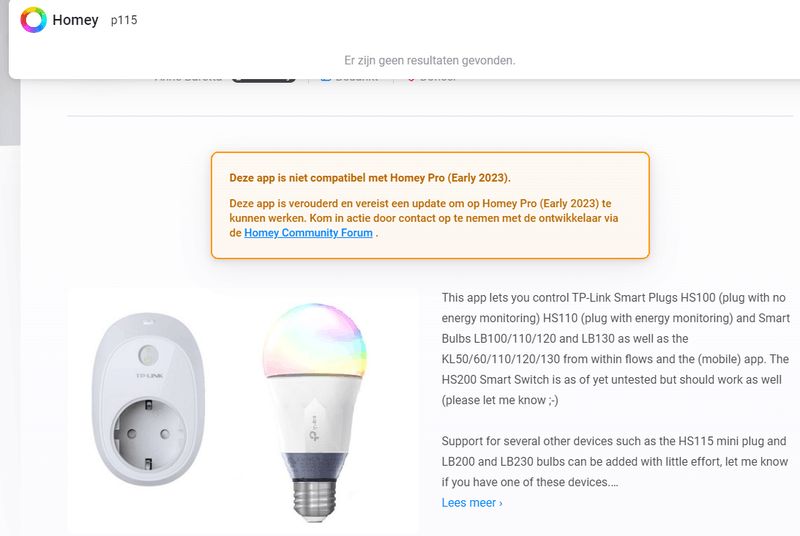
Task: Click the half-hidden Bedankt button
Action: tap(349, 77)
